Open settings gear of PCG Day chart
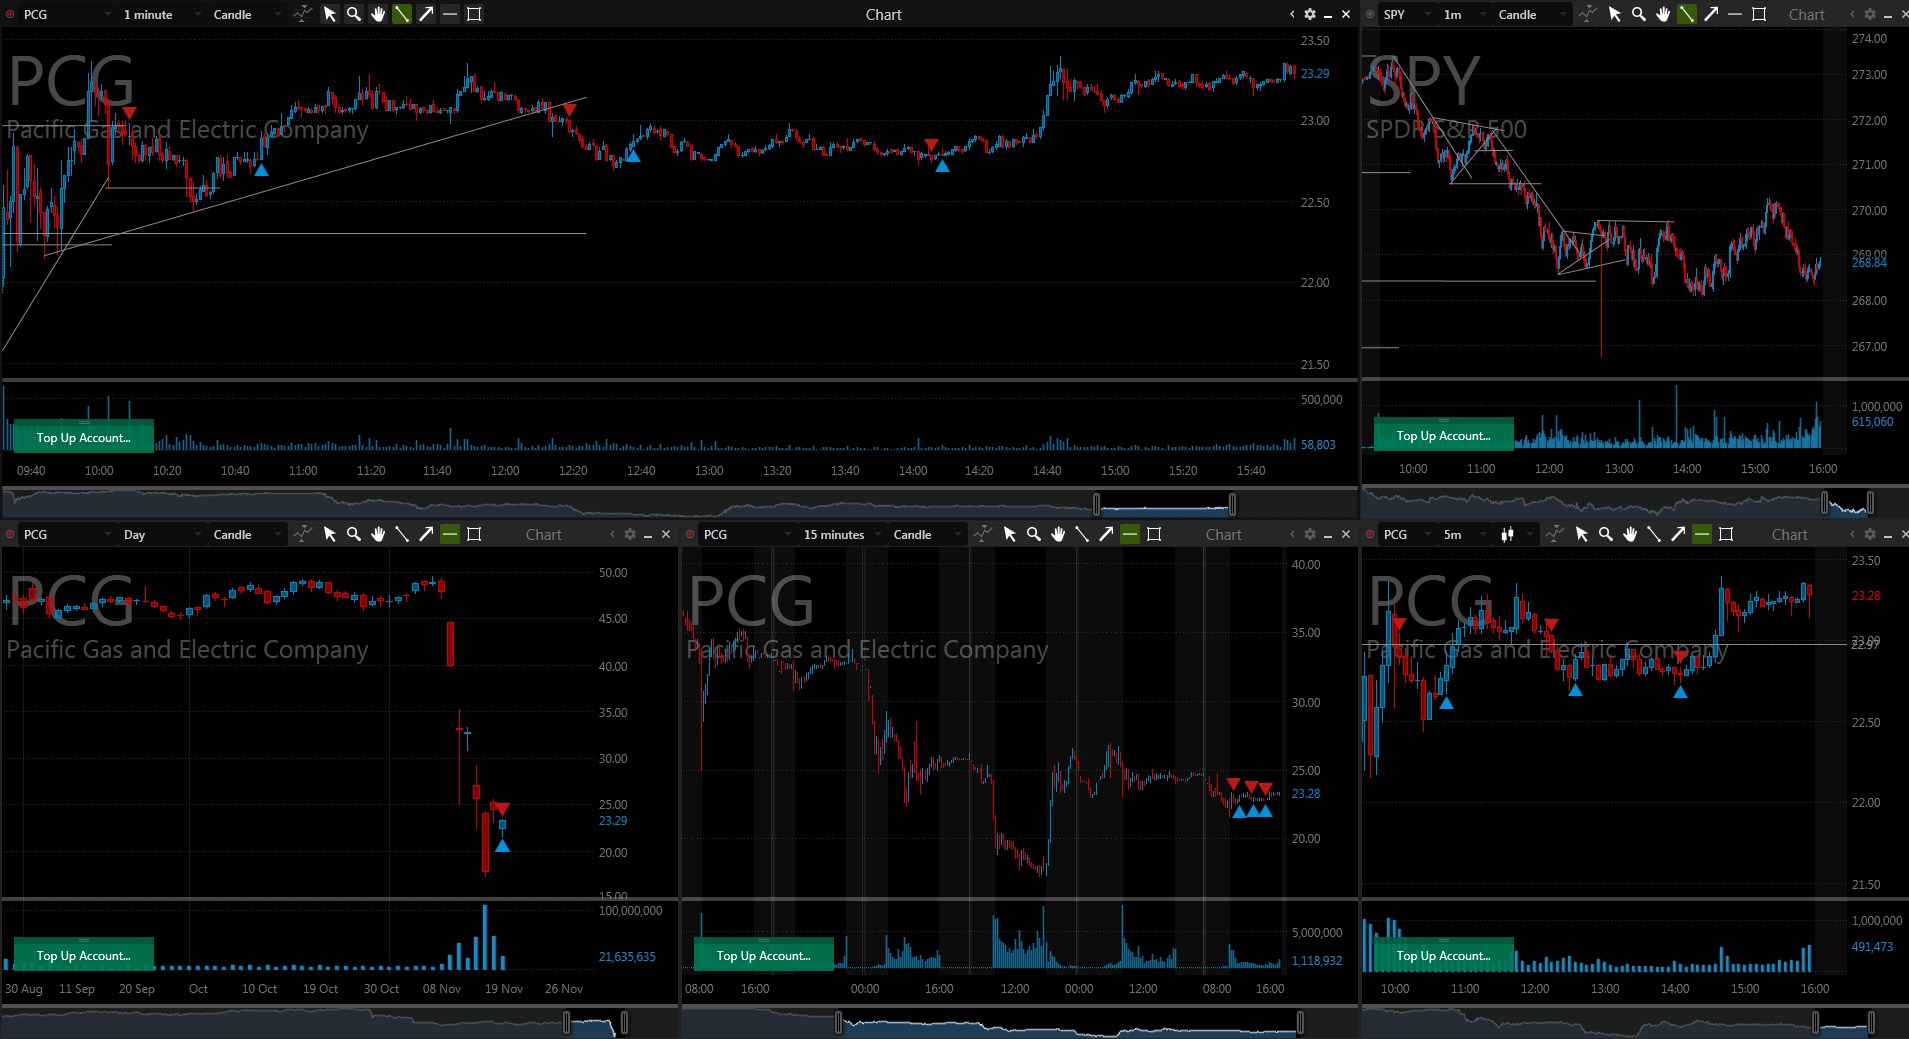The height and width of the screenshot is (1039, 1909). [630, 534]
